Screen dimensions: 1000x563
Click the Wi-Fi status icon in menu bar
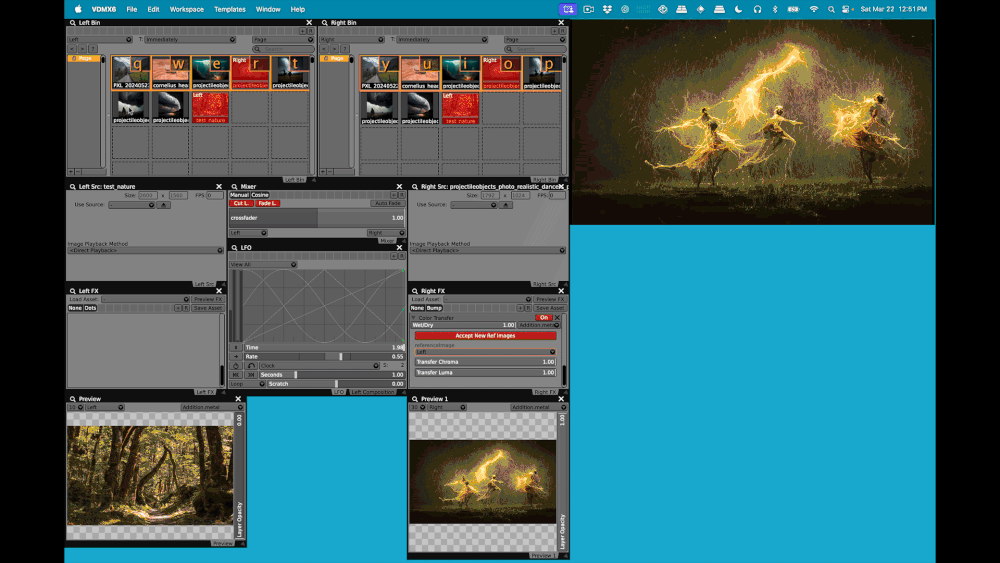tap(813, 10)
